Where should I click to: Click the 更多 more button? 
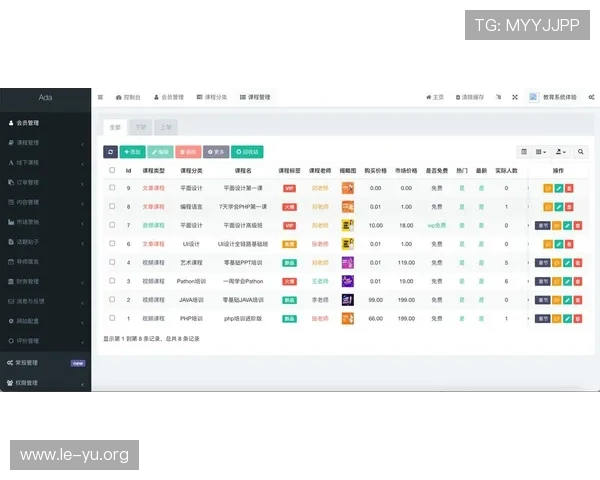pos(216,152)
